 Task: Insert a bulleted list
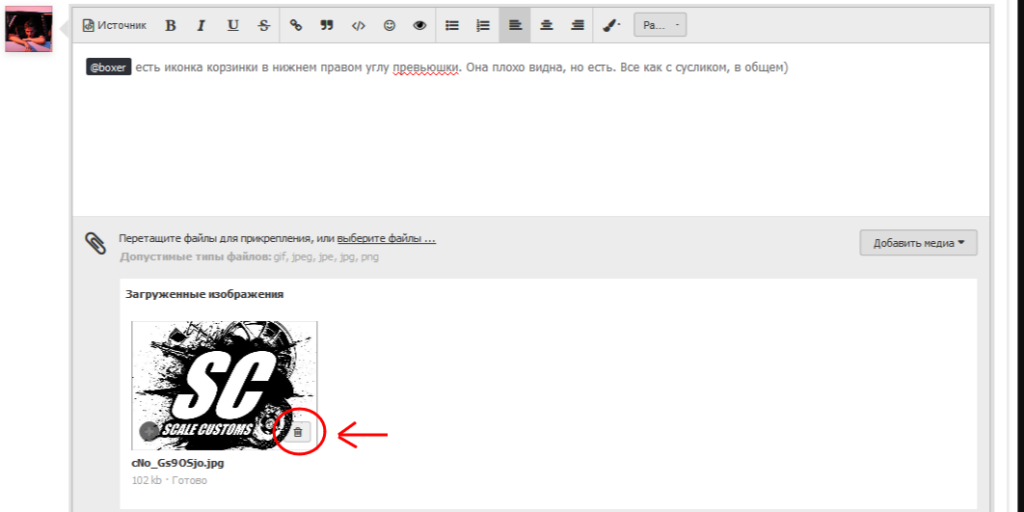coord(452,25)
